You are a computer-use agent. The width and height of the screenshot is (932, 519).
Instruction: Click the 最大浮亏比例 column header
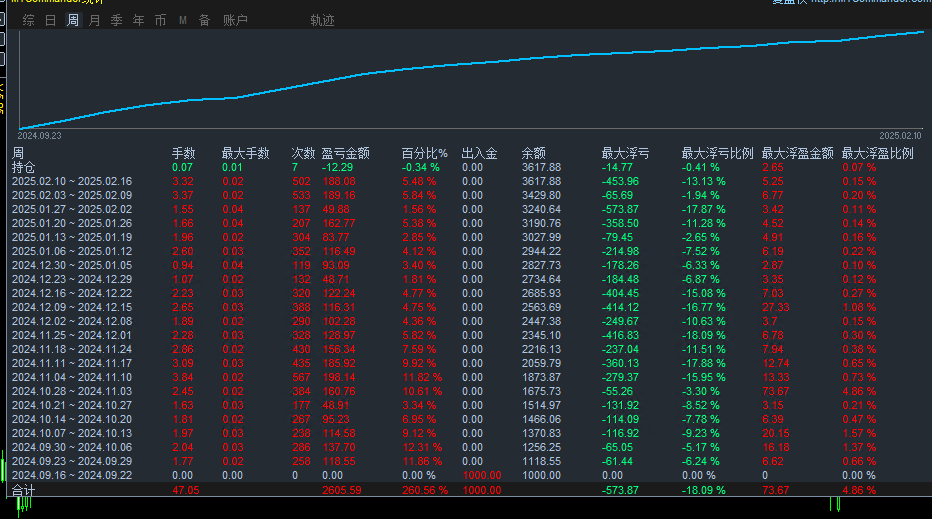(x=717, y=153)
